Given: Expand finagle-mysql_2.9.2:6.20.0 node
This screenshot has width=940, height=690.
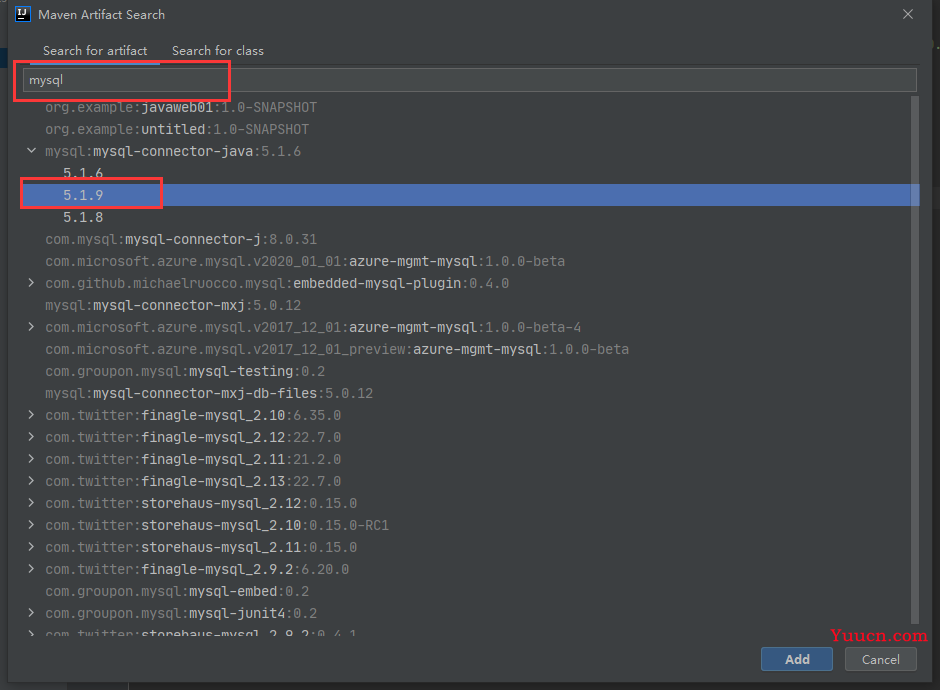Looking at the screenshot, I should pyautogui.click(x=31, y=569).
